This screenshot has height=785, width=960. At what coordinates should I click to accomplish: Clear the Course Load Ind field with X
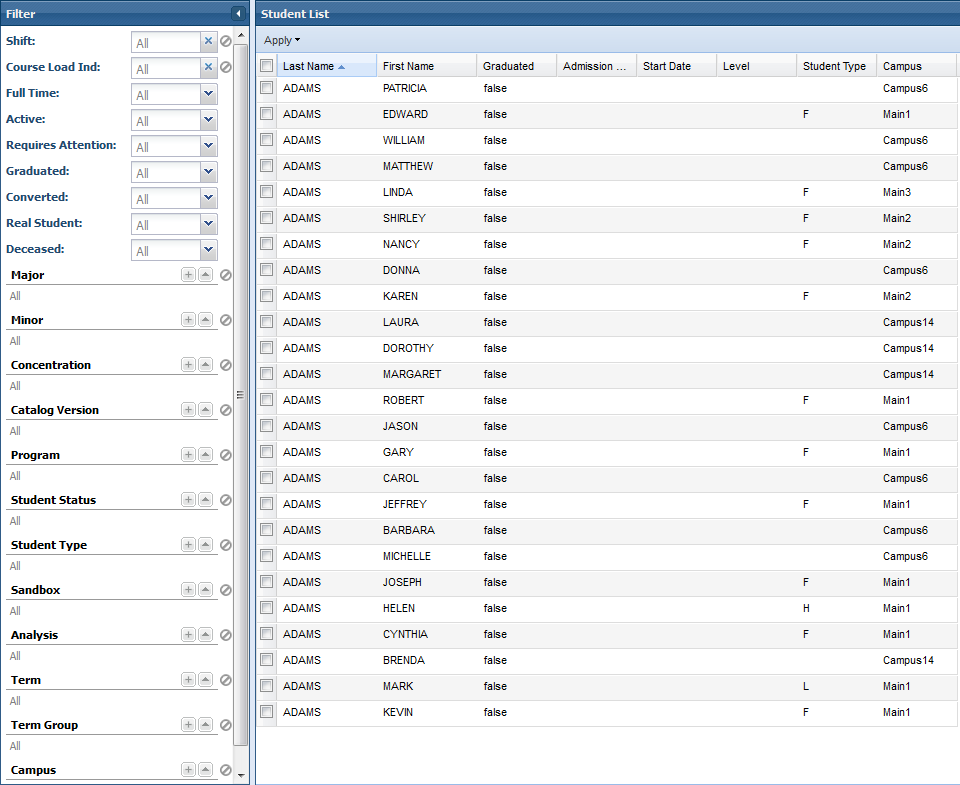coord(208,68)
